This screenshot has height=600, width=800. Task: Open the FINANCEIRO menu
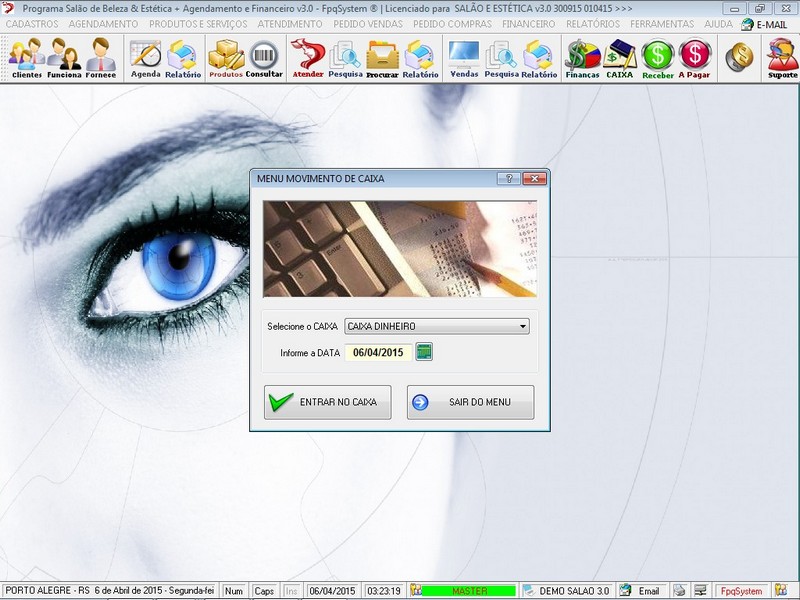click(529, 24)
